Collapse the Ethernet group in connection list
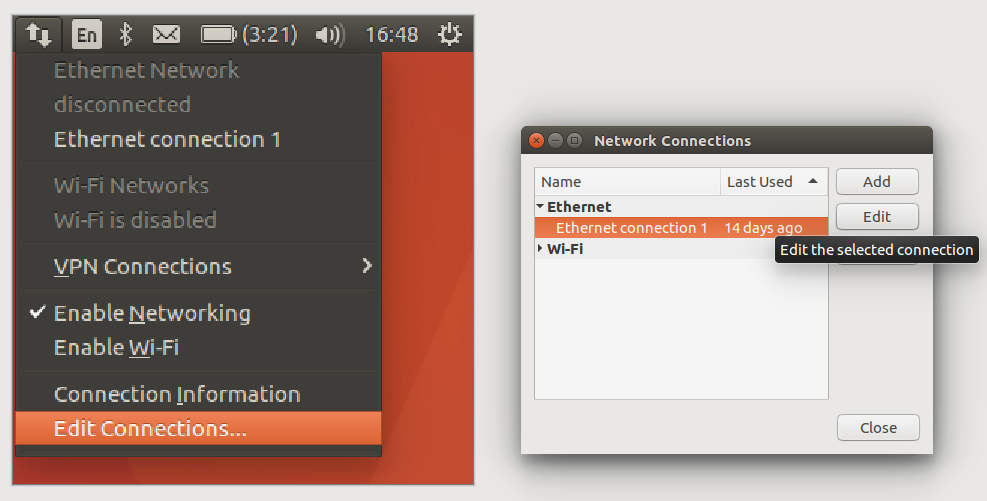987x501 pixels. (x=541, y=207)
